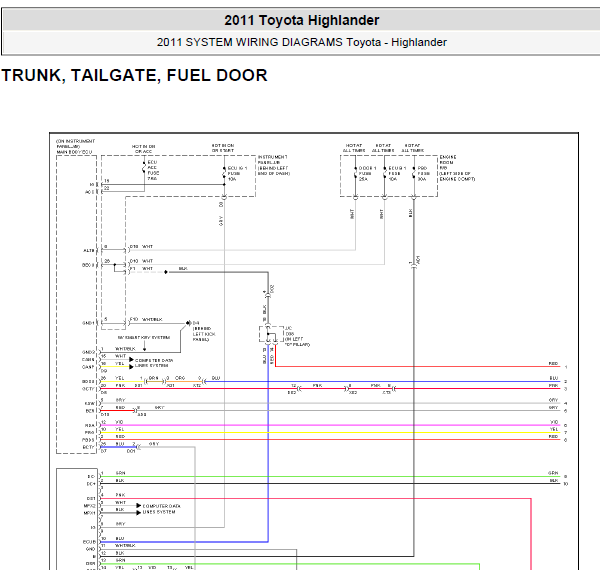The height and width of the screenshot is (570, 600).
Task: Click the PSD FUSE 30A label
Action: coord(423,173)
